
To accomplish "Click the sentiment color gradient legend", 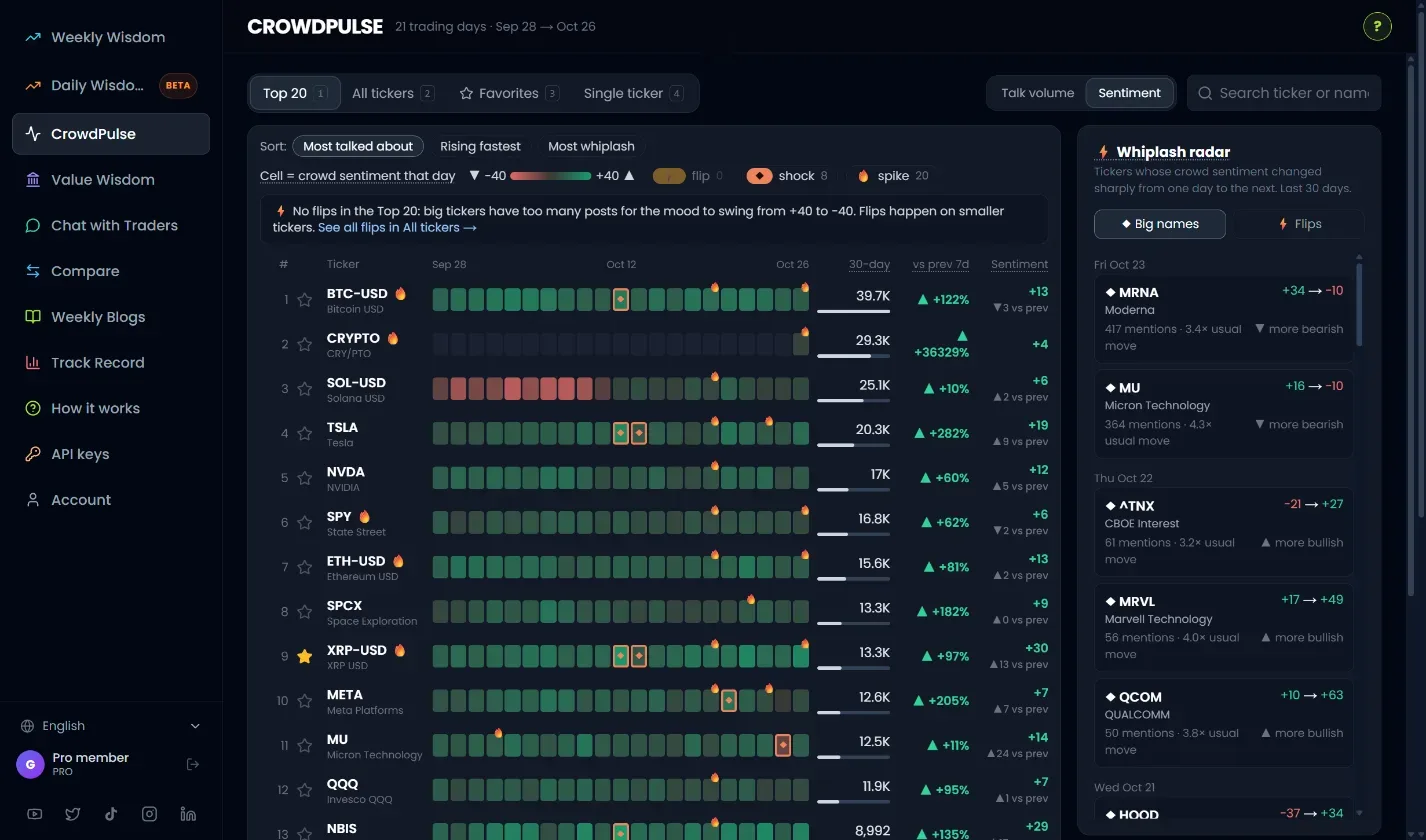I will pos(550,176).
